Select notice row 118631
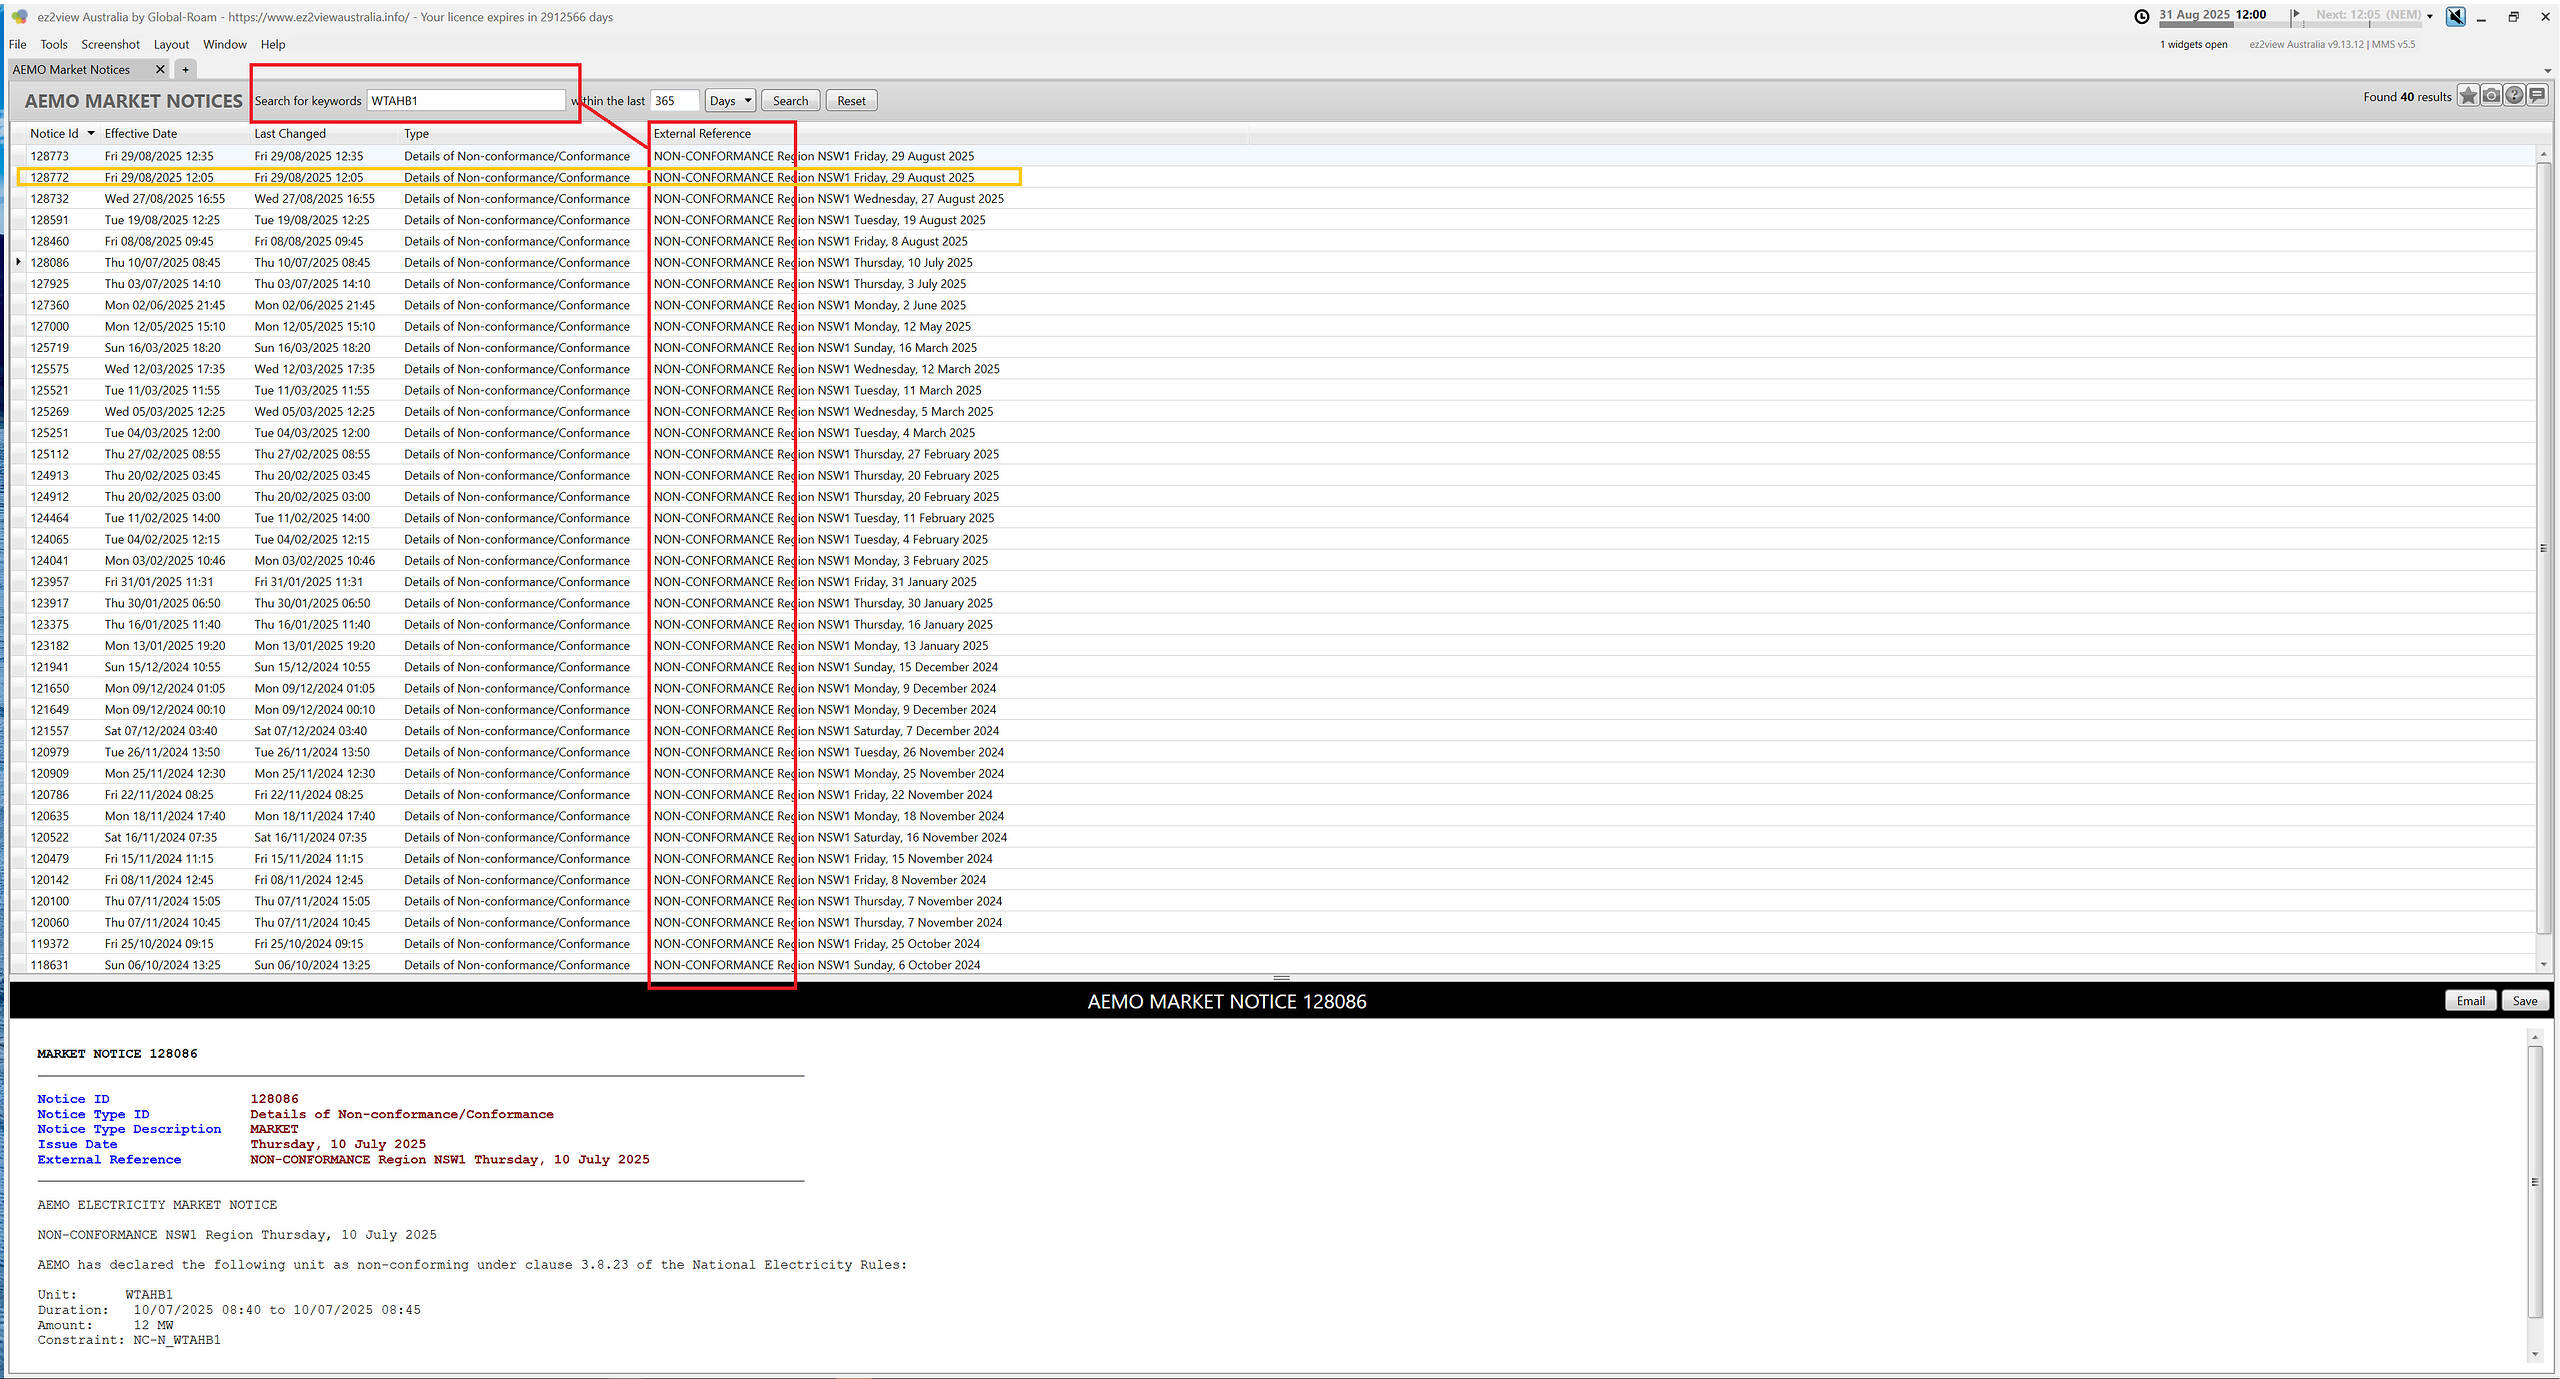Image resolution: width=2560 pixels, height=1379 pixels. 1275,965
